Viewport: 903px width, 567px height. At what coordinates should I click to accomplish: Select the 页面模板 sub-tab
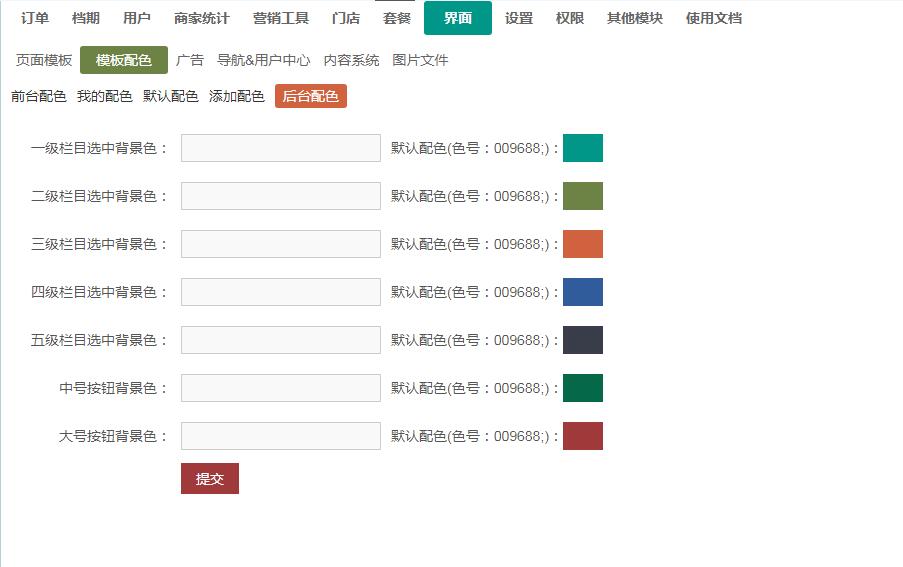click(44, 60)
